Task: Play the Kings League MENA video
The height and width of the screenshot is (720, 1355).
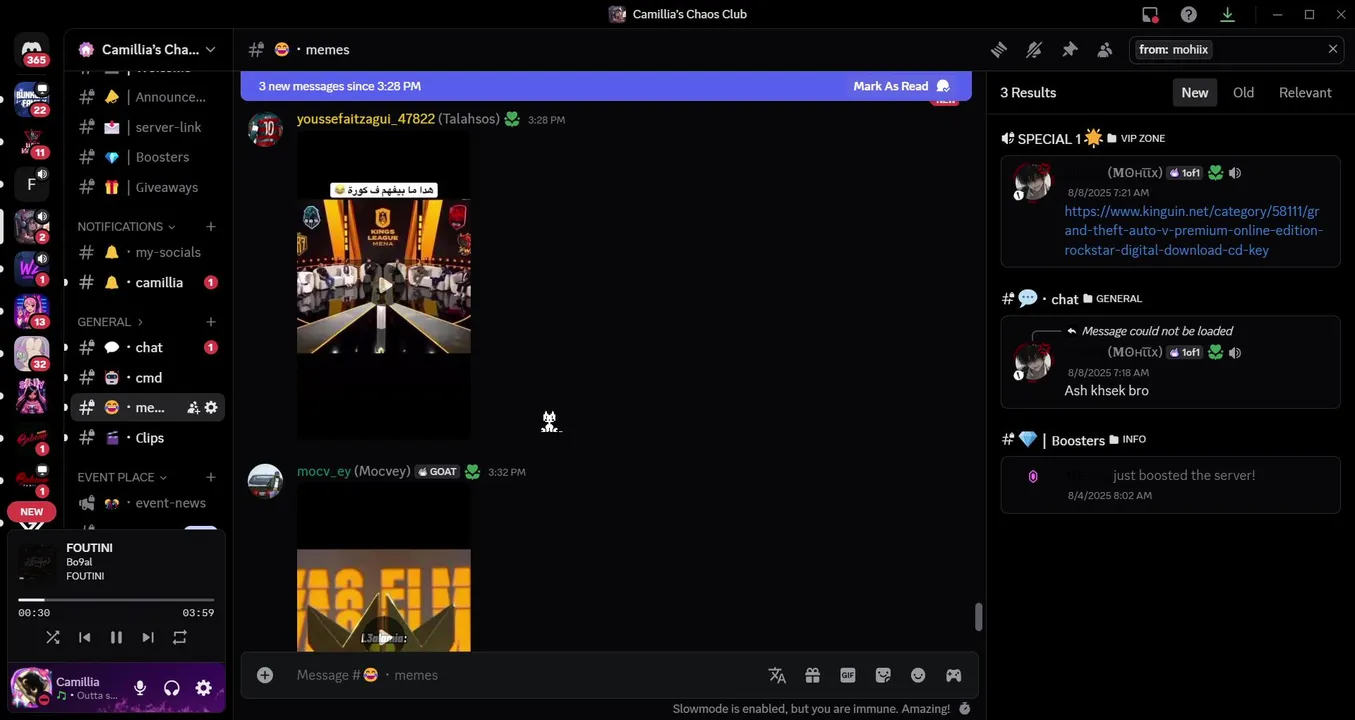Action: click(x=384, y=285)
